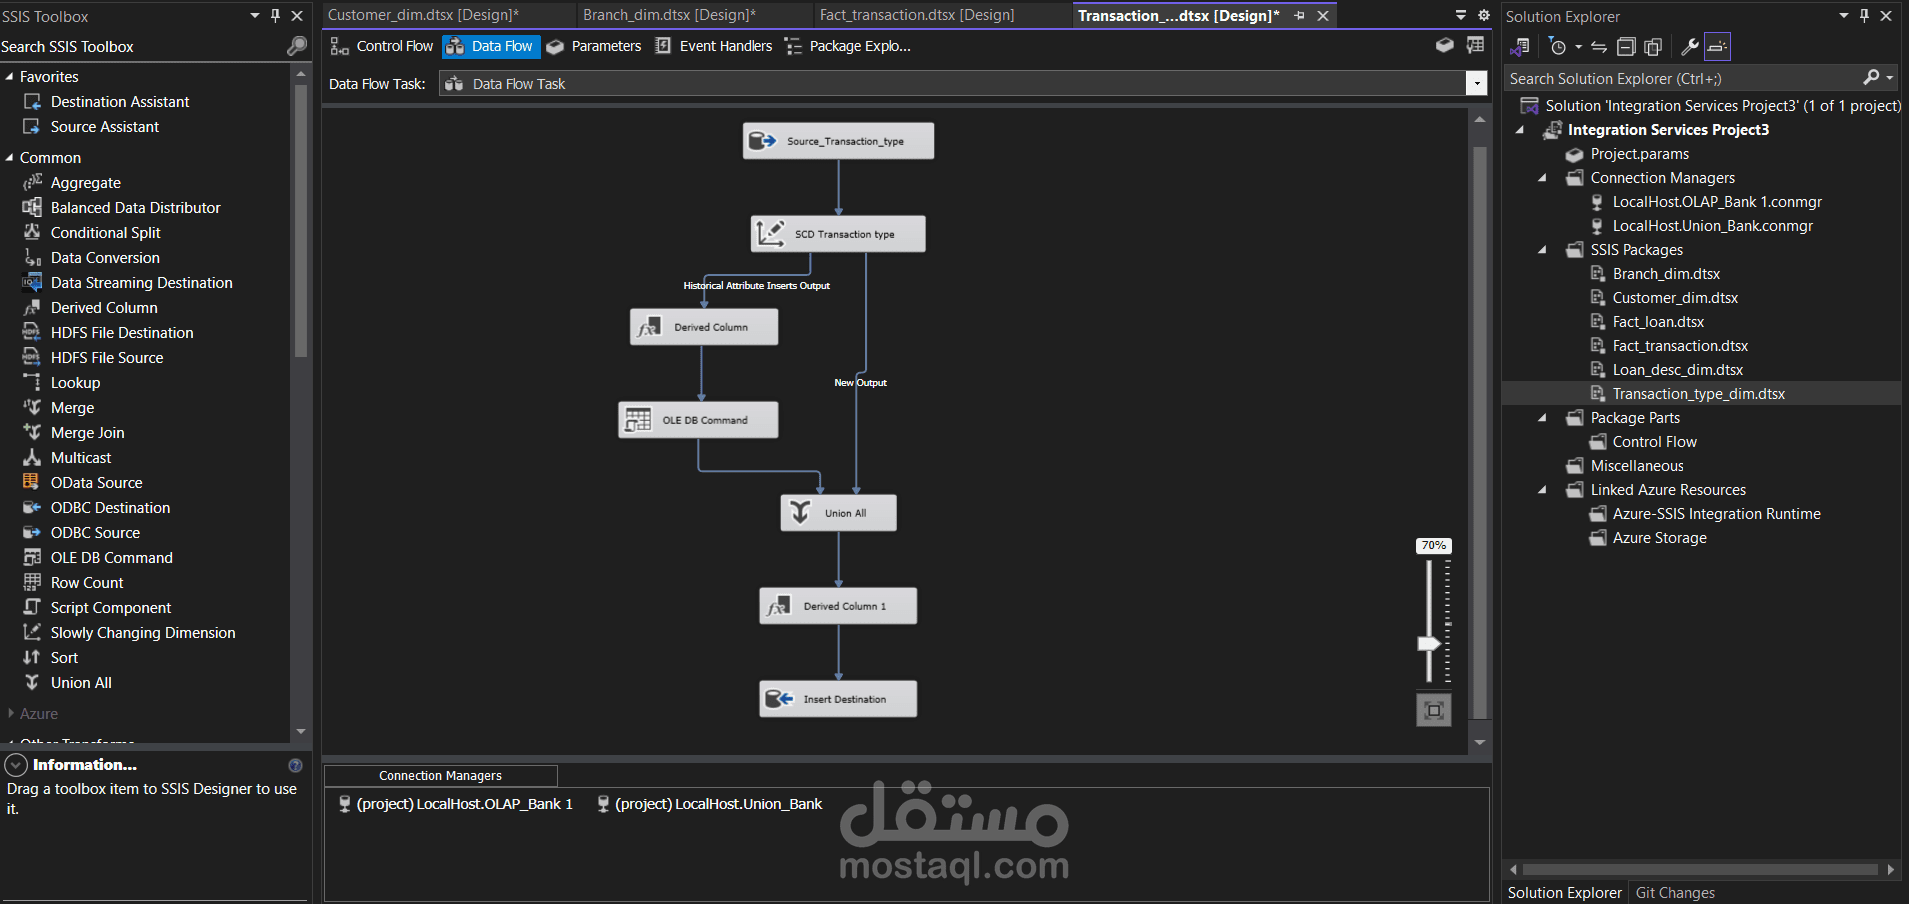Select Loan_desc_dim.dtsx package

pyautogui.click(x=1677, y=370)
